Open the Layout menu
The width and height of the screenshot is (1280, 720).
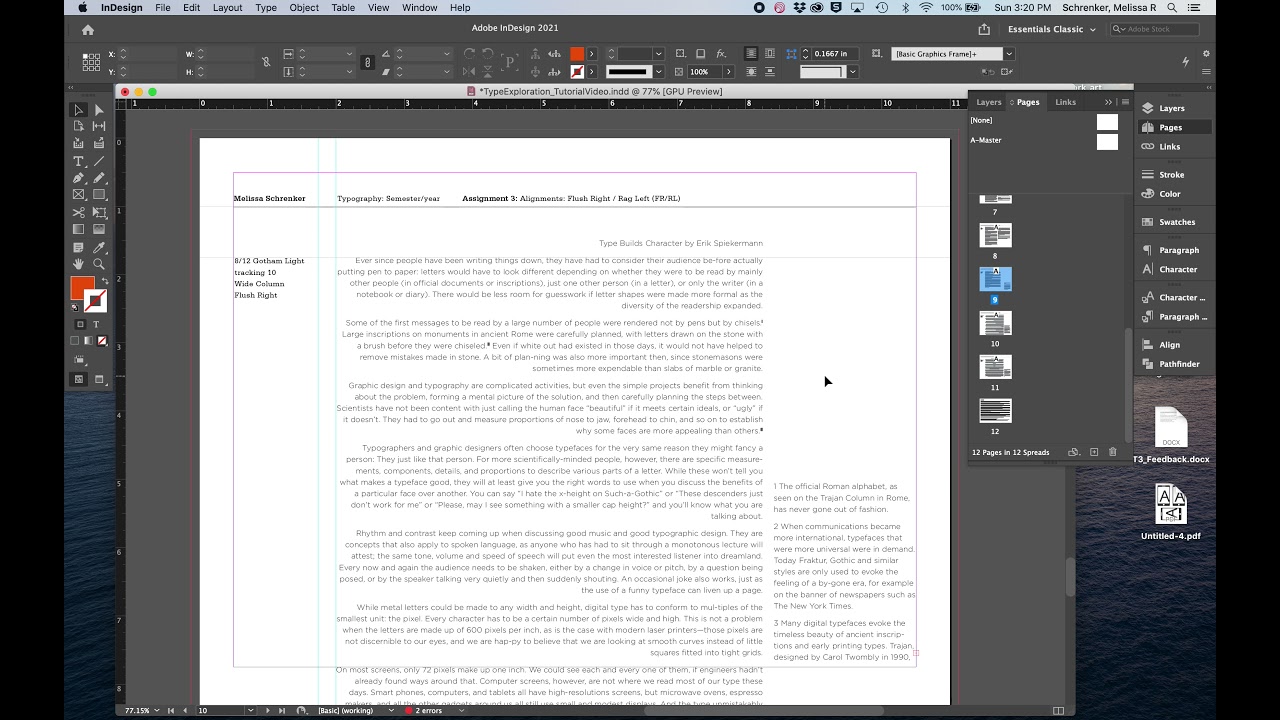(x=227, y=7)
